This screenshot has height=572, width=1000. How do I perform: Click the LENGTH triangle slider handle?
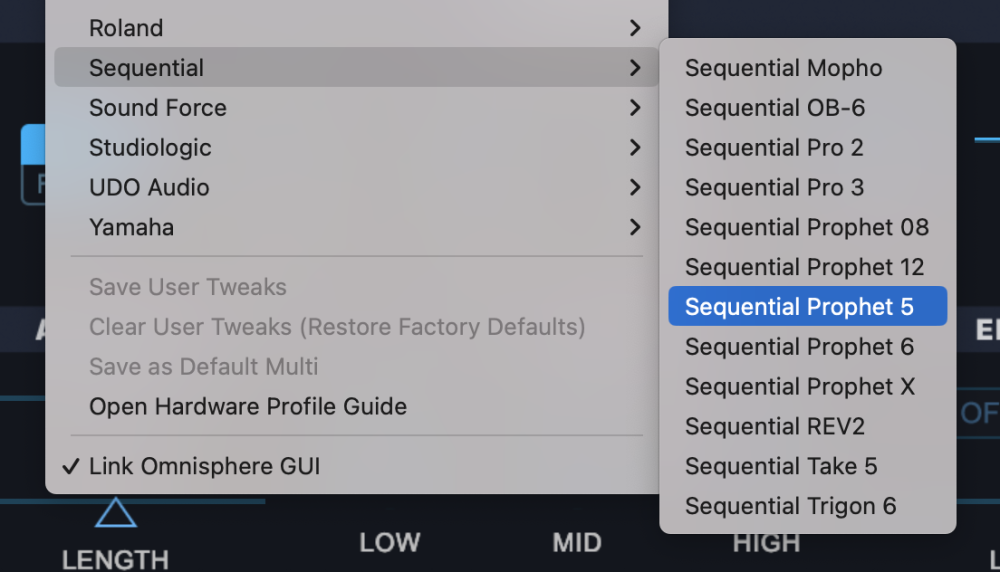click(116, 514)
